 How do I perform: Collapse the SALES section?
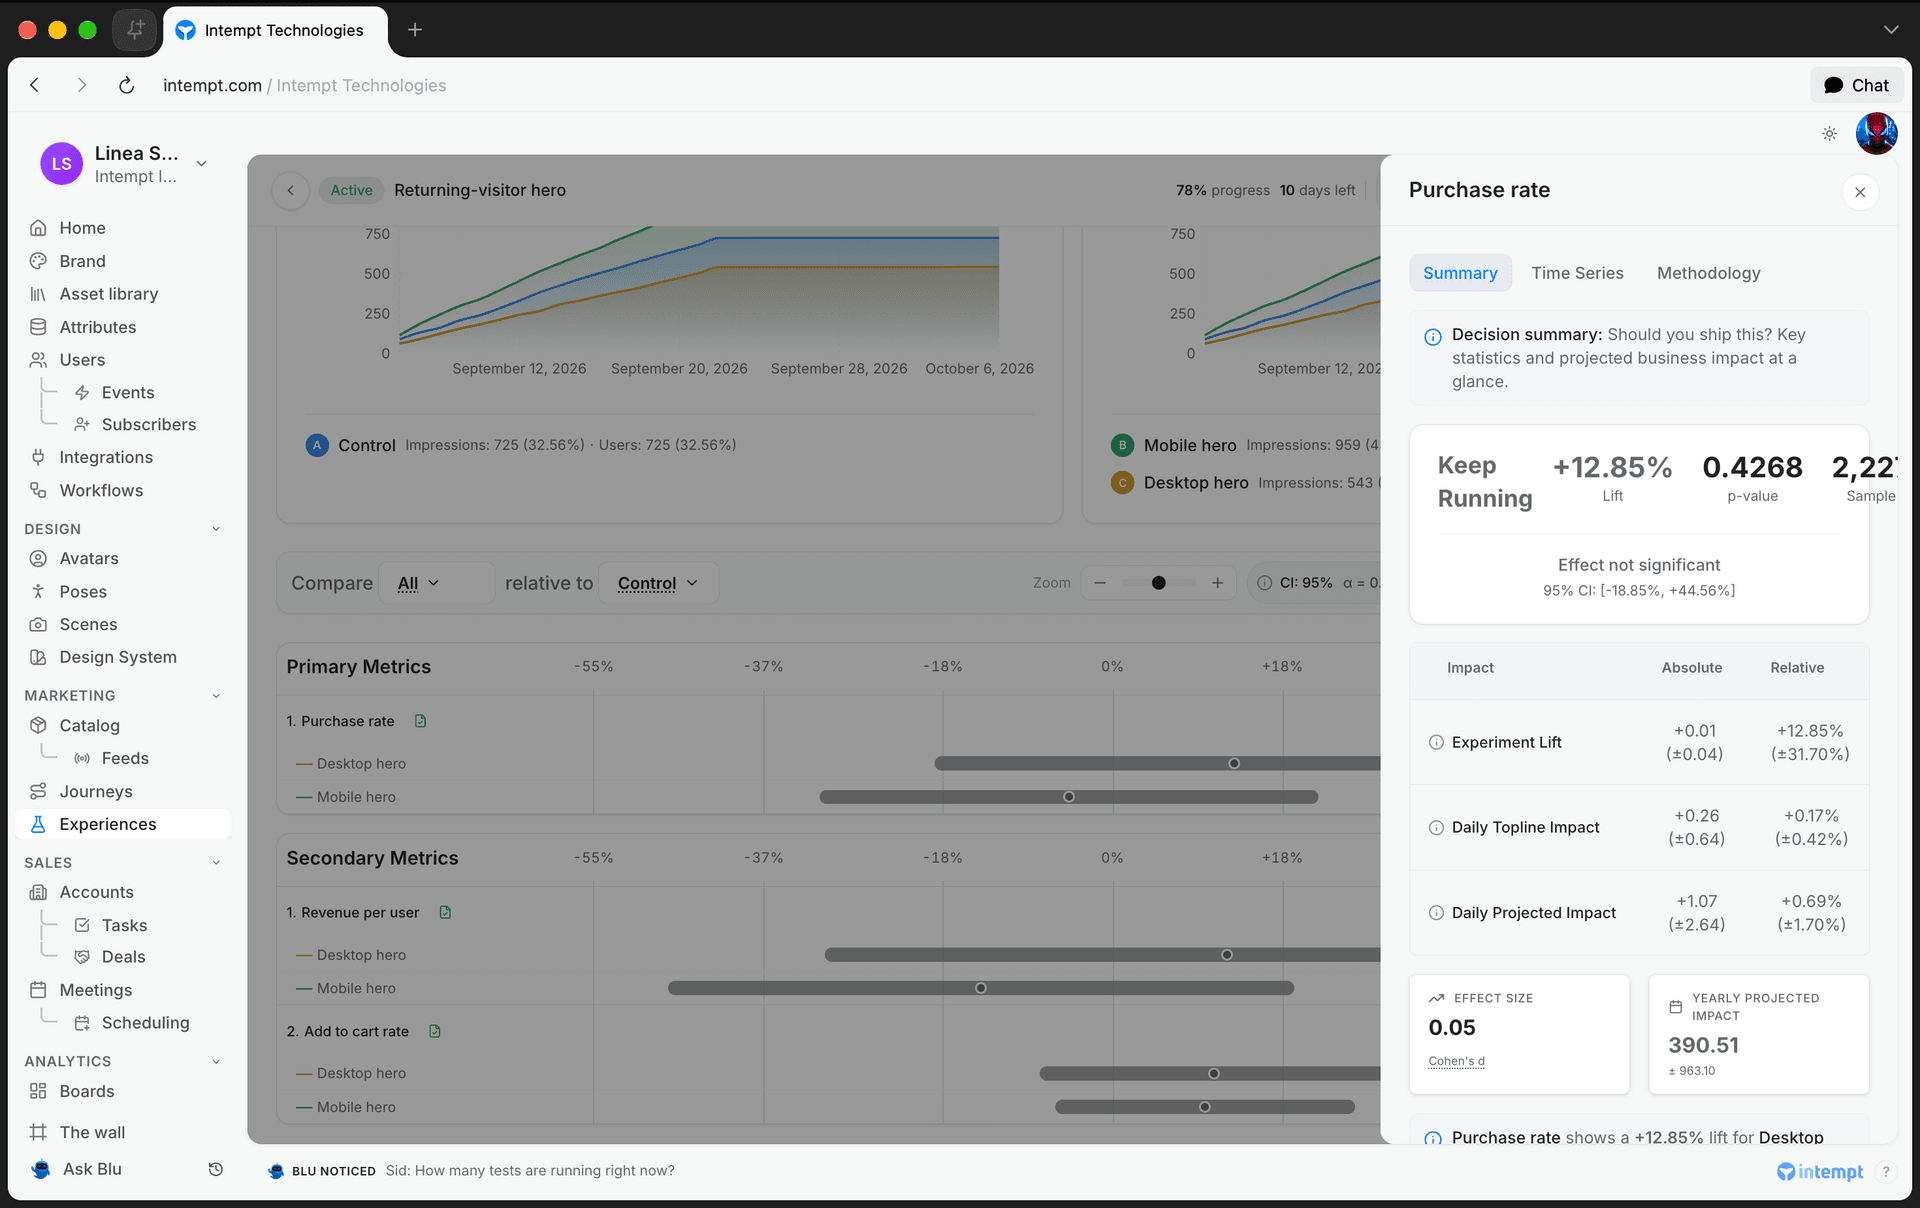216,863
